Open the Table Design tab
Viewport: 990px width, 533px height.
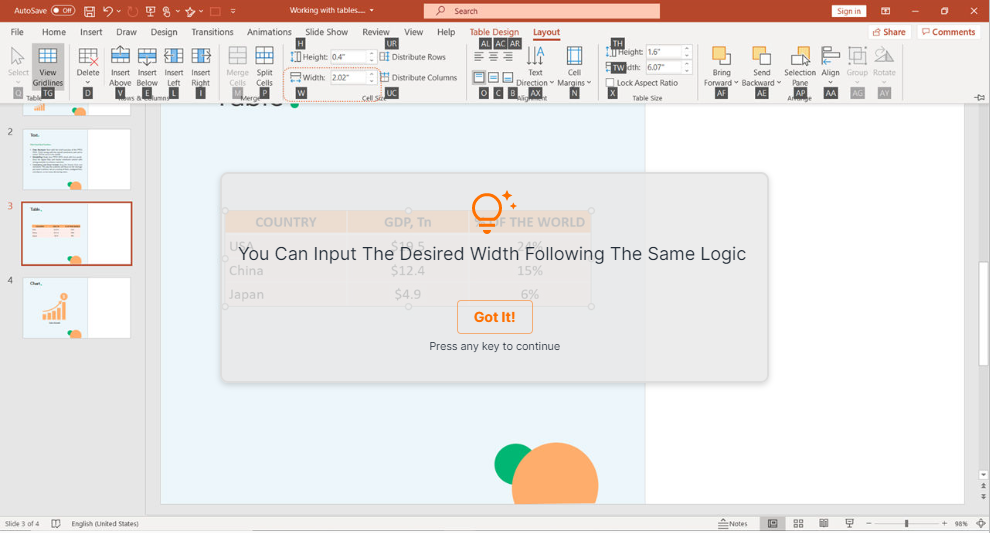494,32
